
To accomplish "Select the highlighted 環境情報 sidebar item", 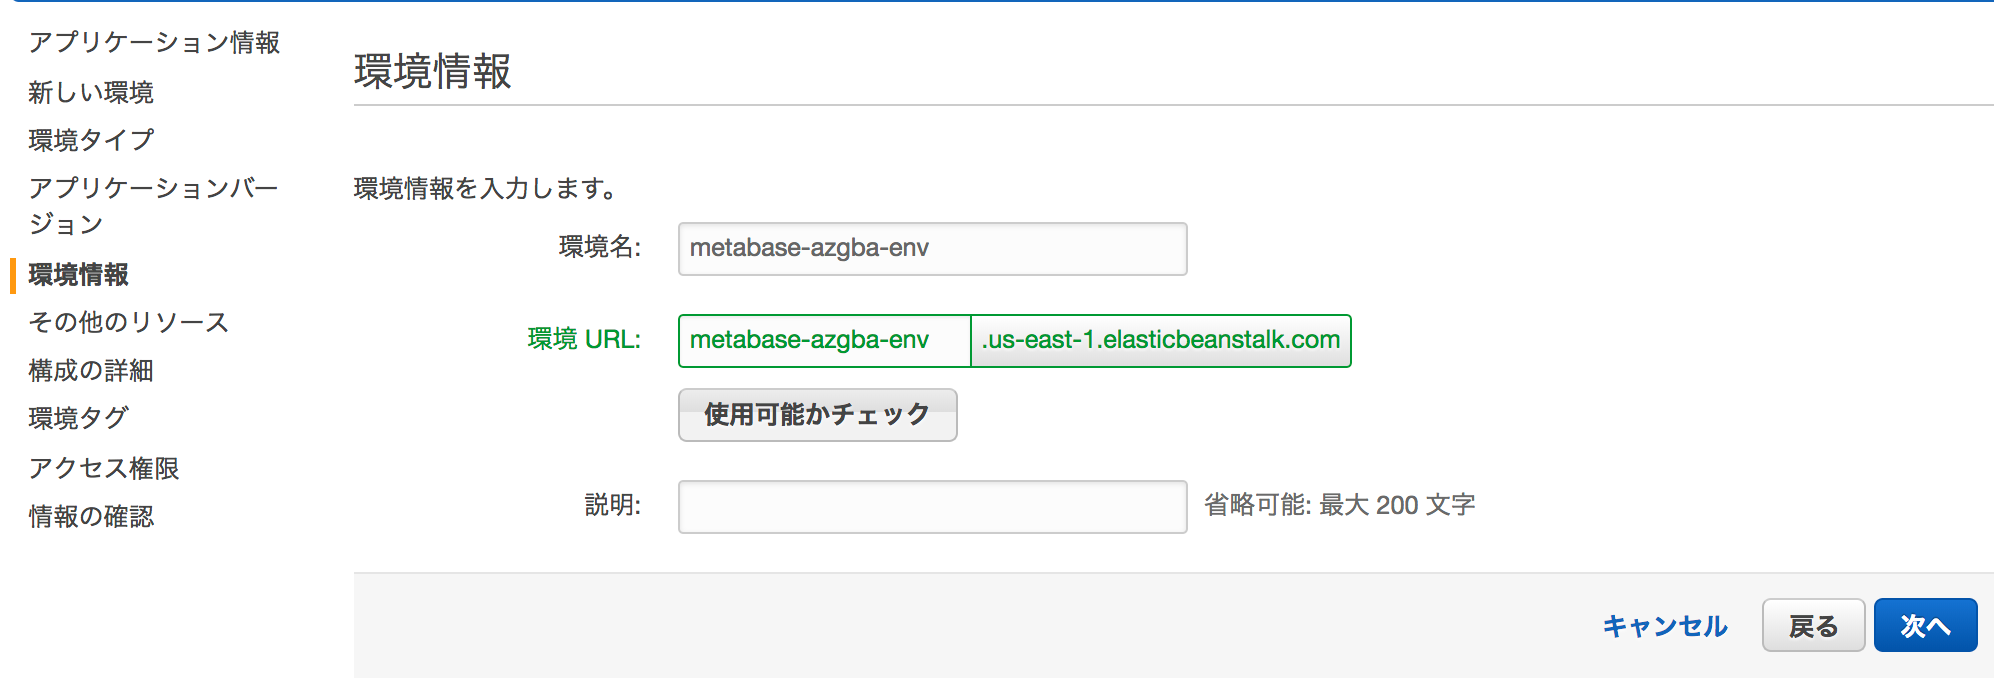I will tap(79, 275).
